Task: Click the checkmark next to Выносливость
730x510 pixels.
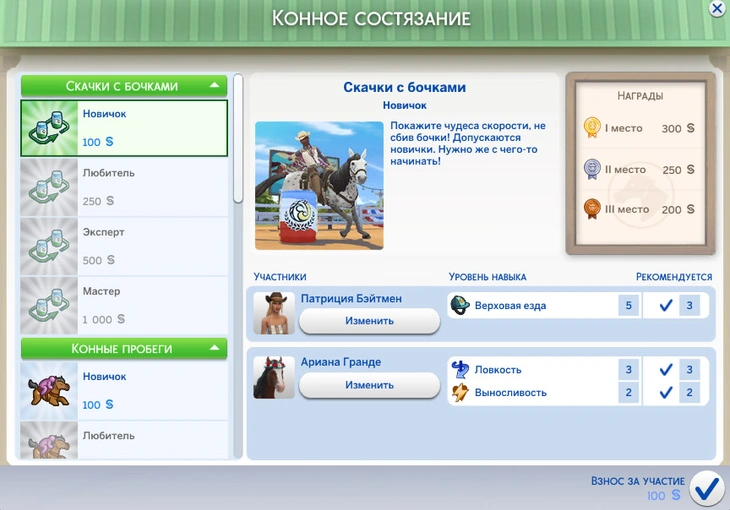Action: 665,392
